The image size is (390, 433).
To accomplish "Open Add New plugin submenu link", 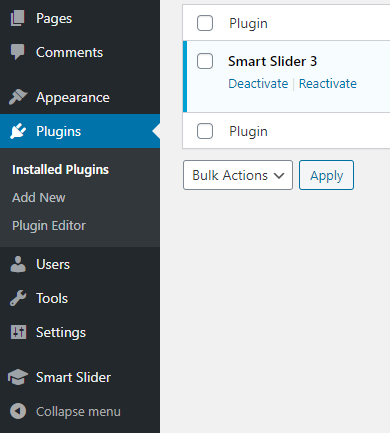I will click(39, 198).
